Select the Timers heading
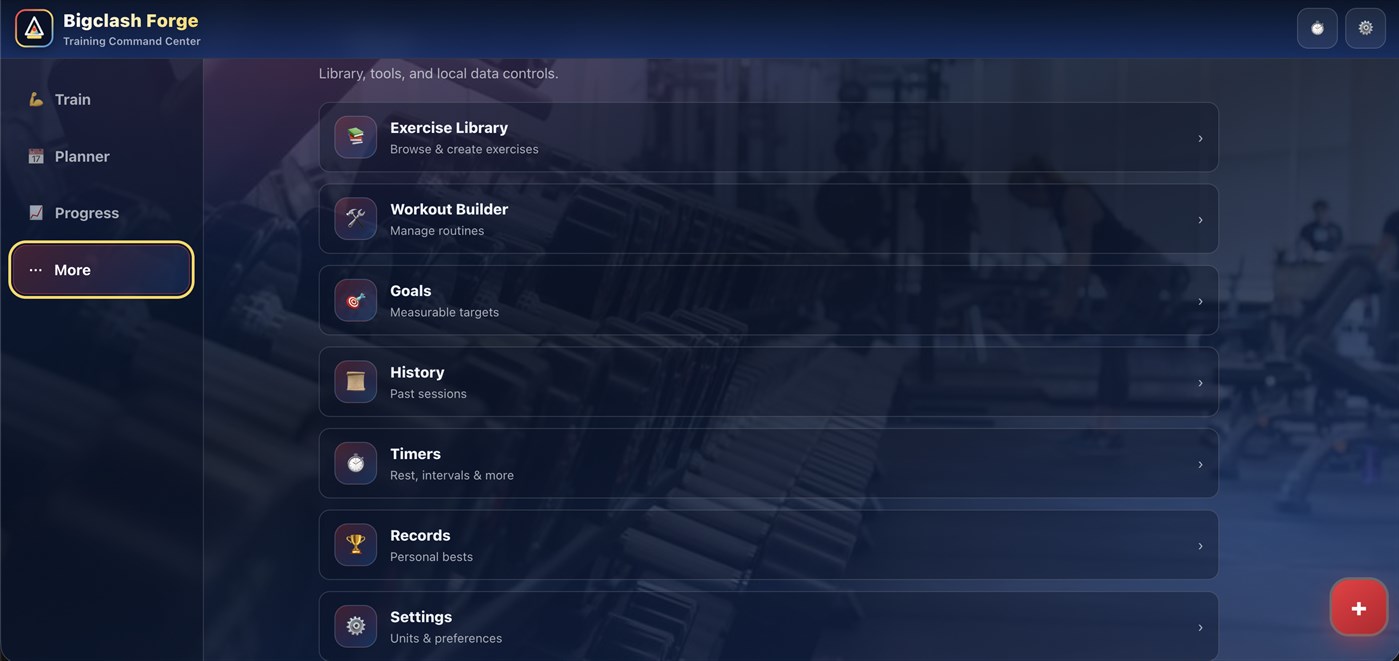 [x=415, y=453]
